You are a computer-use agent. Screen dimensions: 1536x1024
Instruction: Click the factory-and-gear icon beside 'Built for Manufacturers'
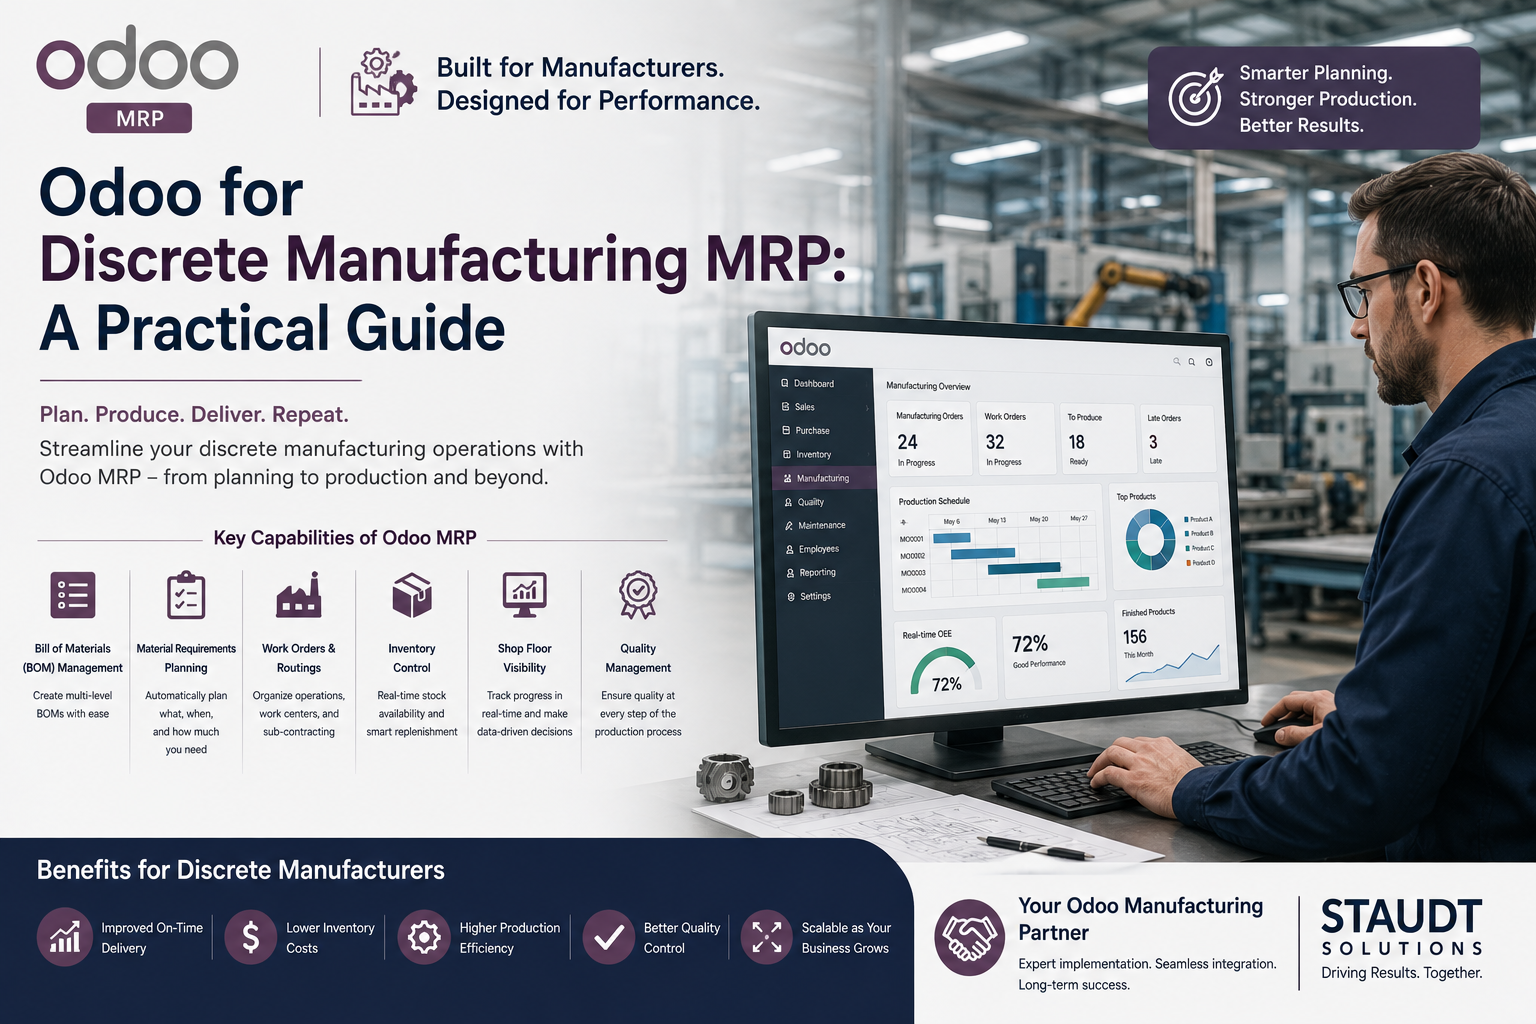tap(383, 82)
